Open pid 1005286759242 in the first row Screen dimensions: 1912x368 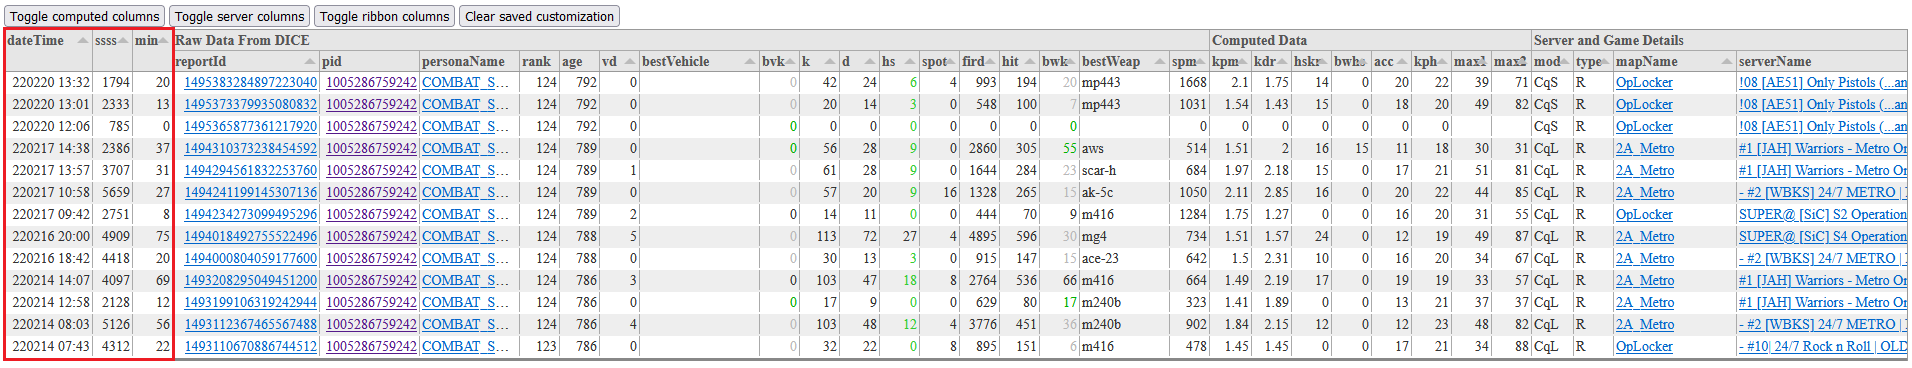click(371, 82)
